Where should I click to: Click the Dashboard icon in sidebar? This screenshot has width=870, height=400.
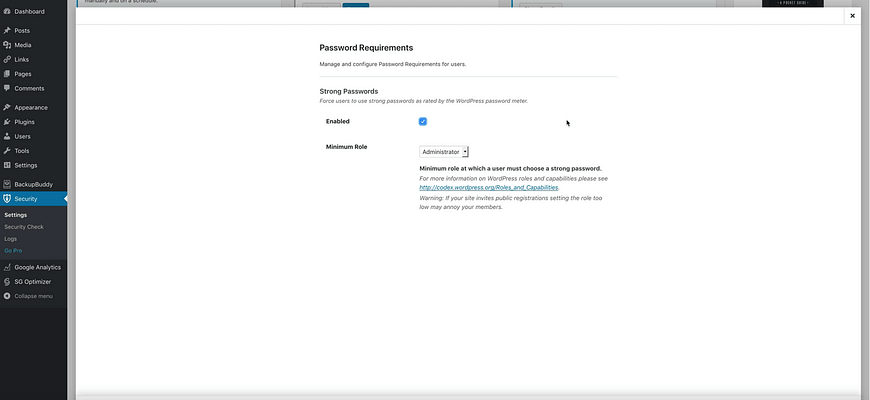click(7, 11)
